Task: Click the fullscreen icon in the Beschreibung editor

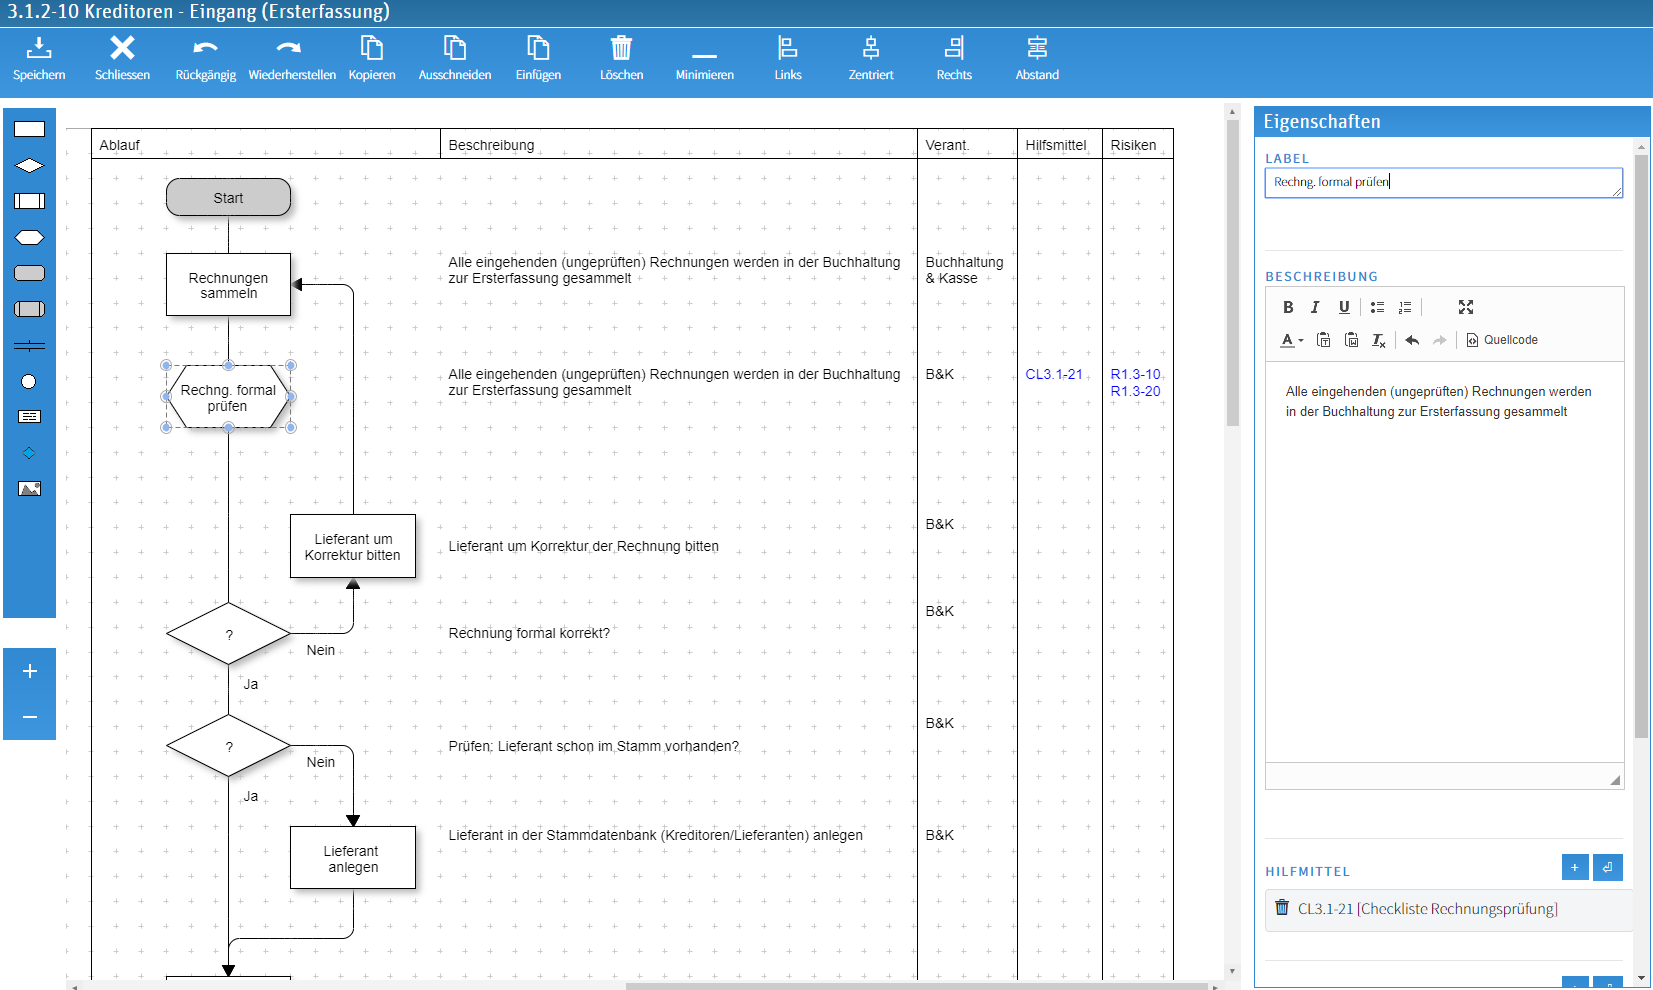Action: click(x=1466, y=307)
